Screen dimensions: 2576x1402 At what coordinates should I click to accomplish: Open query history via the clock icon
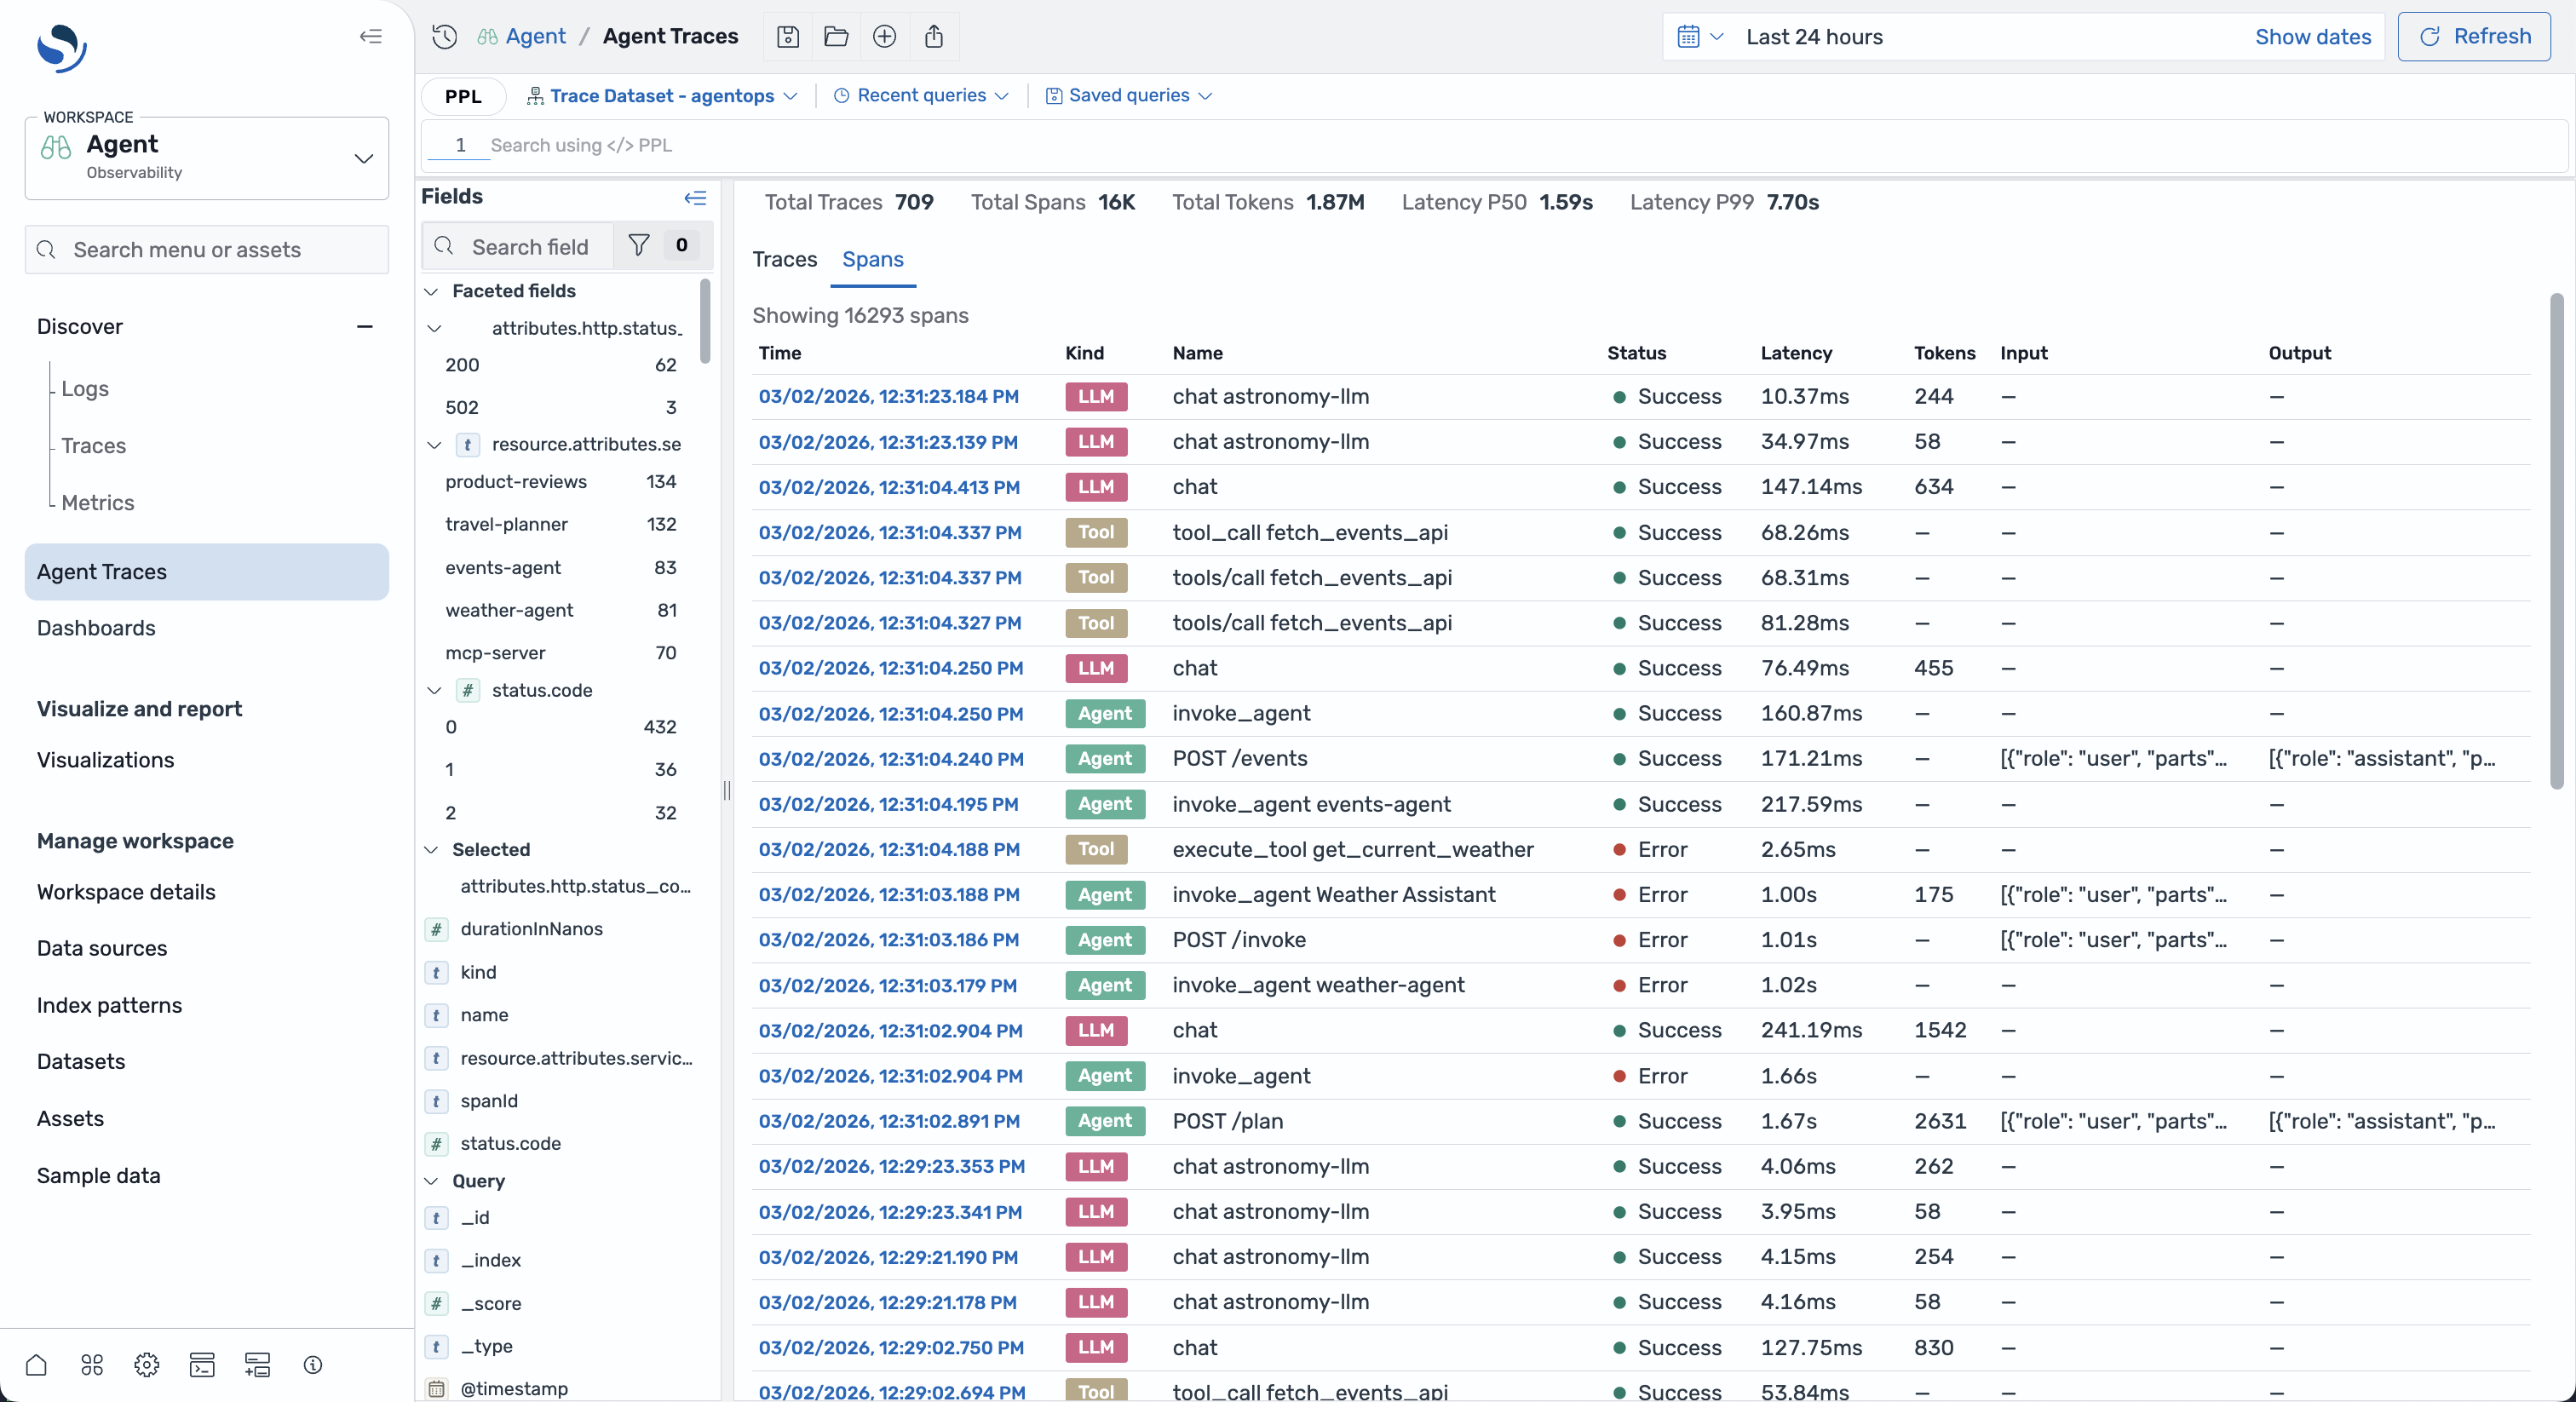(x=443, y=37)
